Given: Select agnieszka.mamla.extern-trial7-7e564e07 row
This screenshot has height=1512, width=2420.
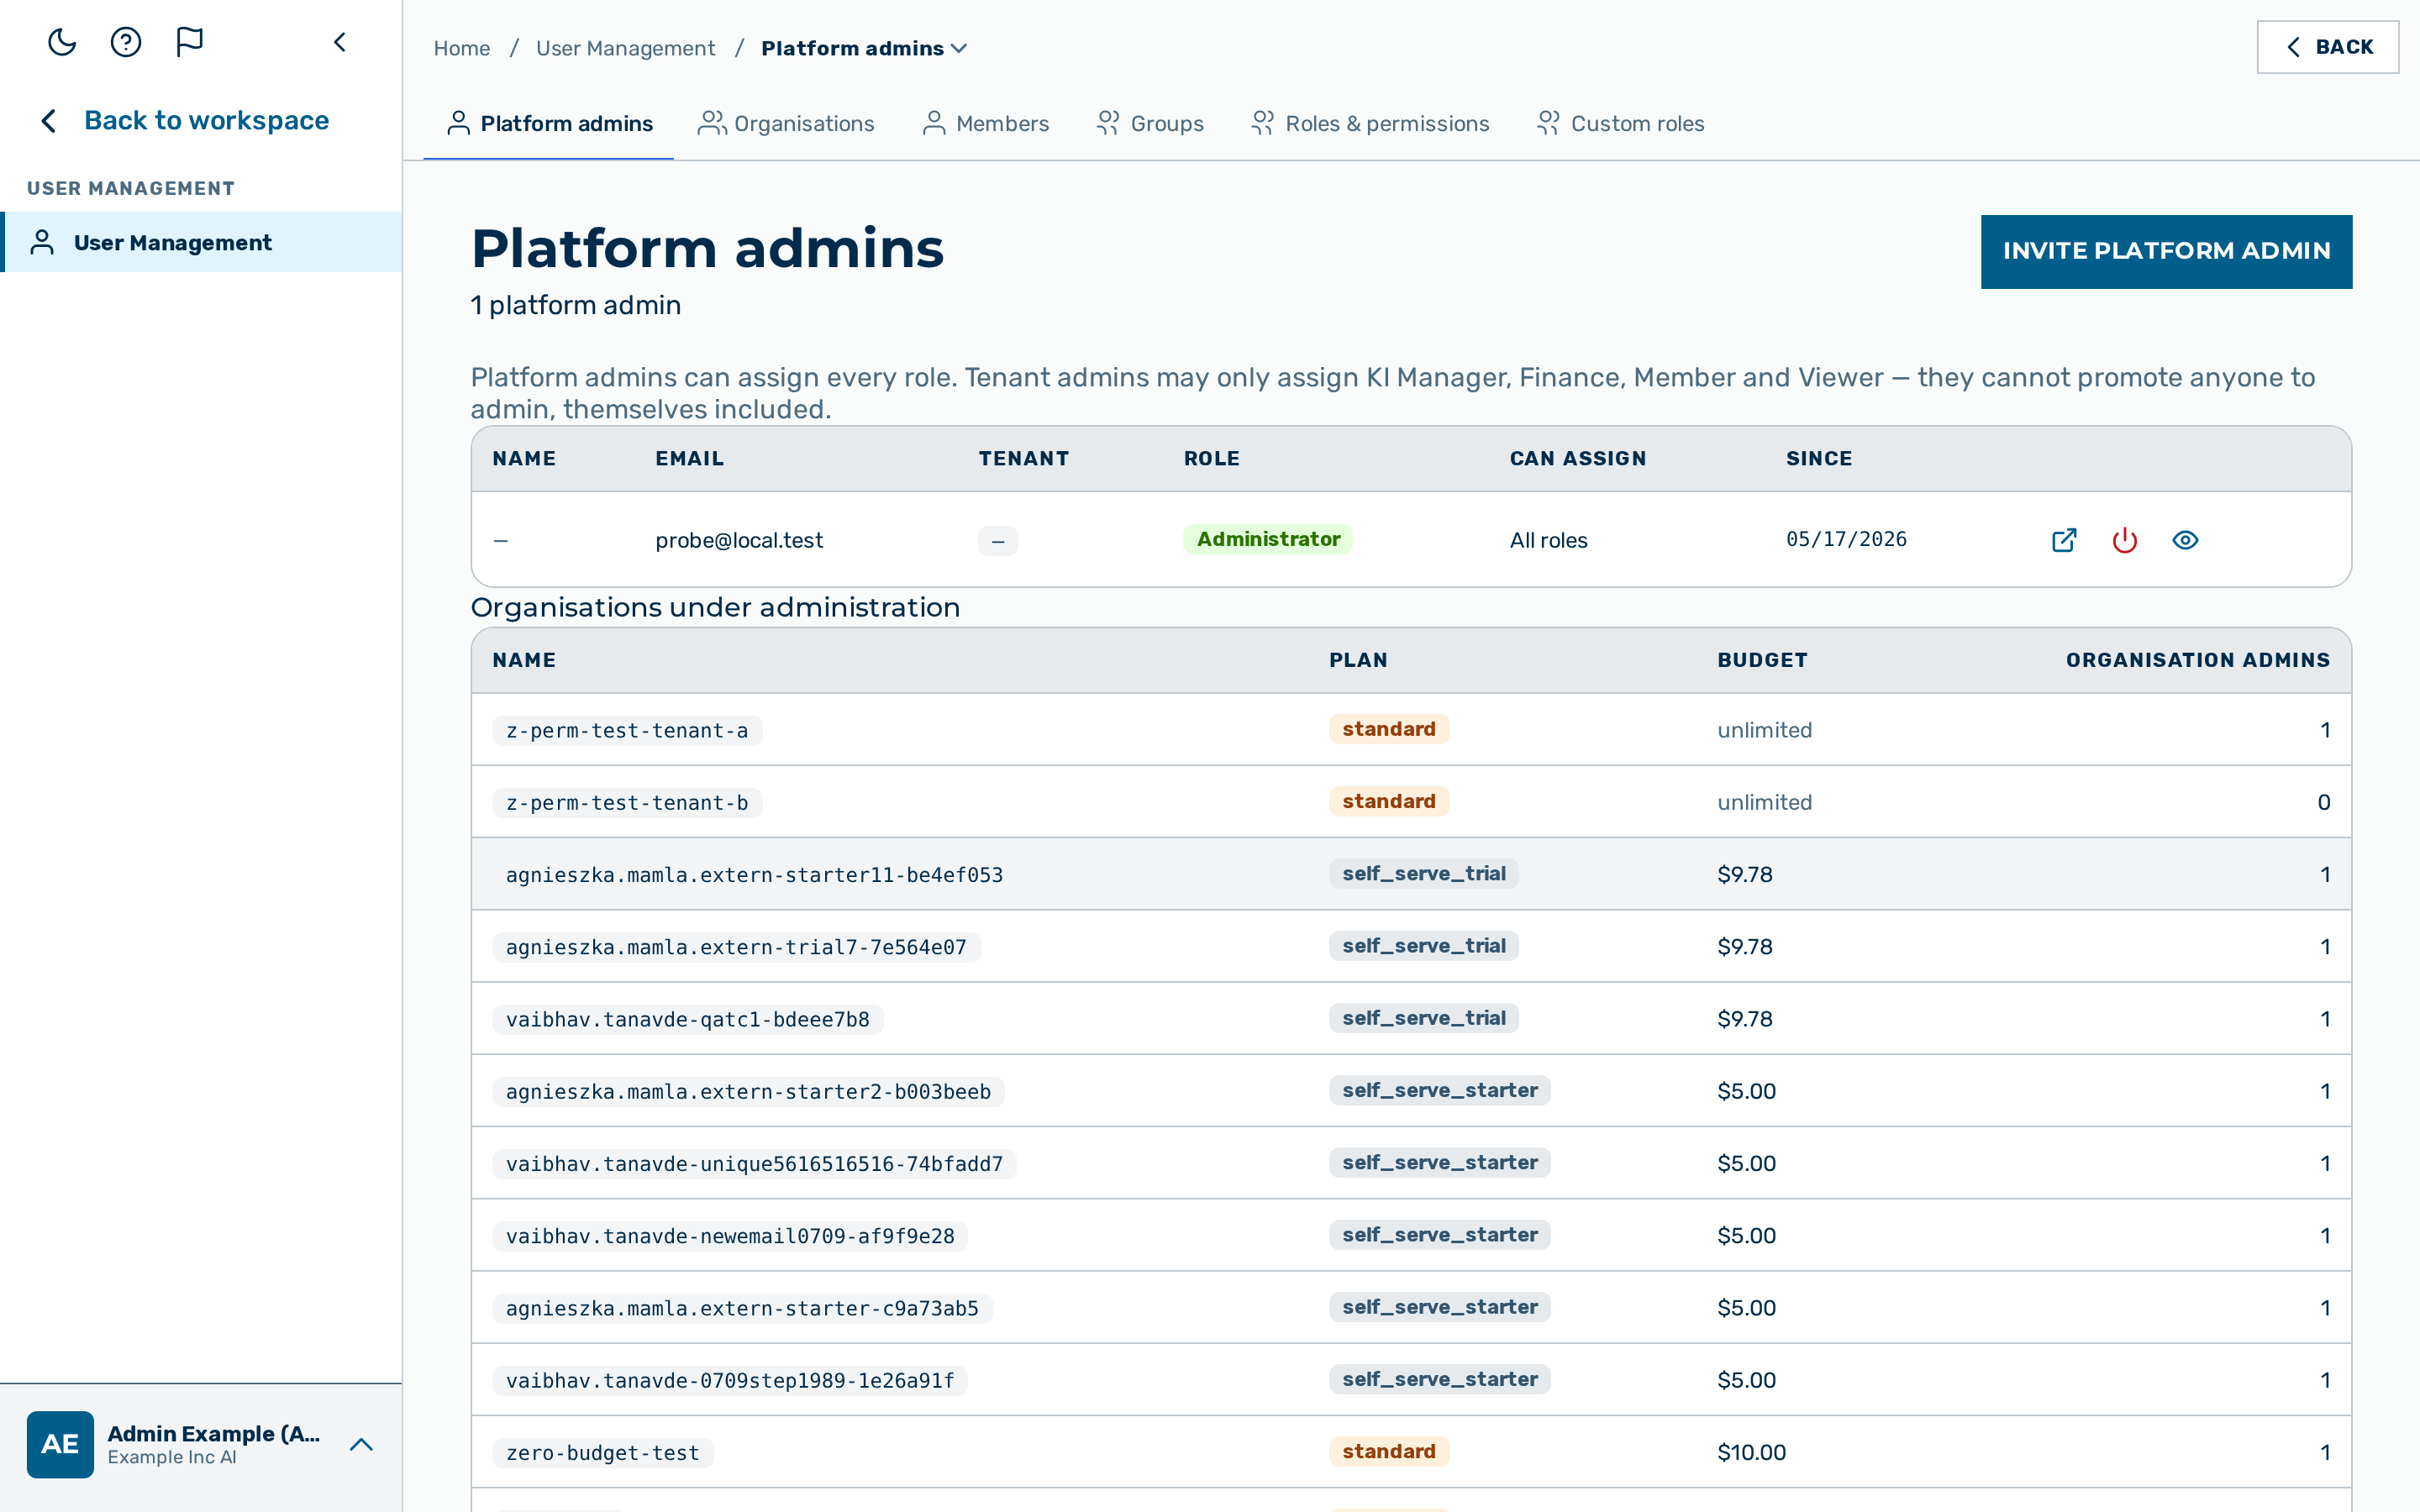Looking at the screenshot, I should (x=1411, y=946).
